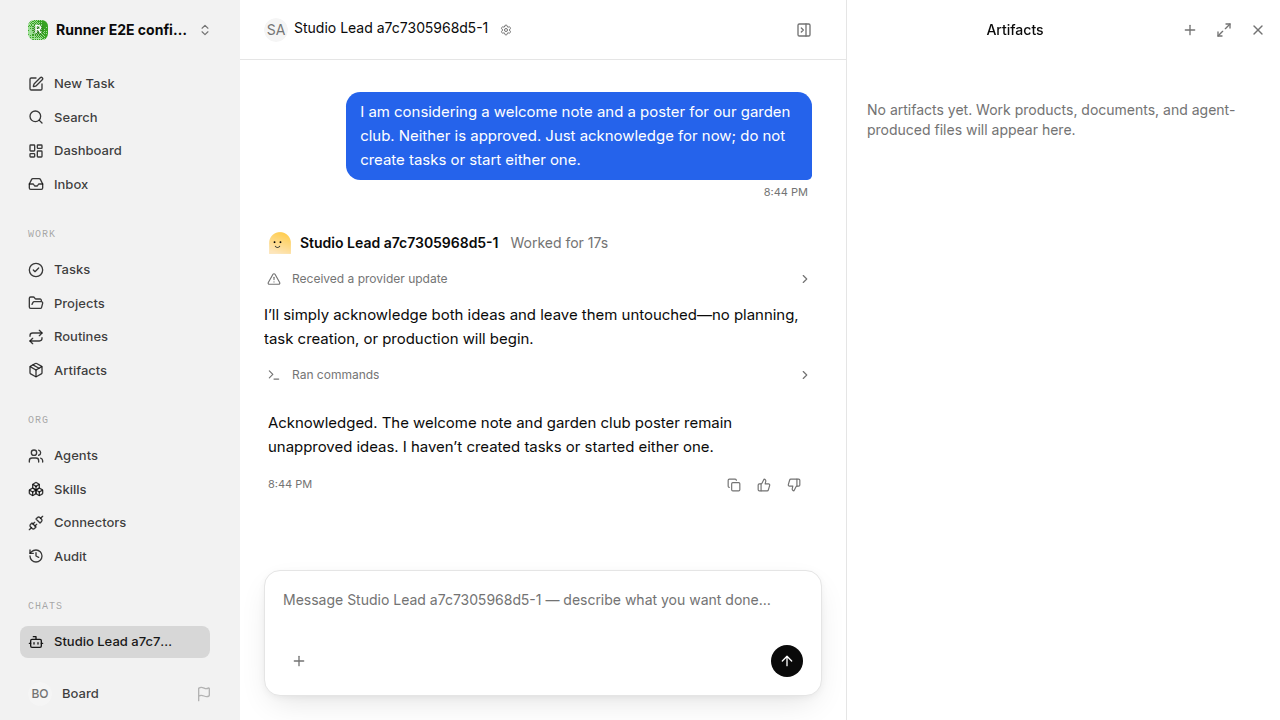Open Routines in sidebar
1280x720 pixels.
click(x=115, y=337)
